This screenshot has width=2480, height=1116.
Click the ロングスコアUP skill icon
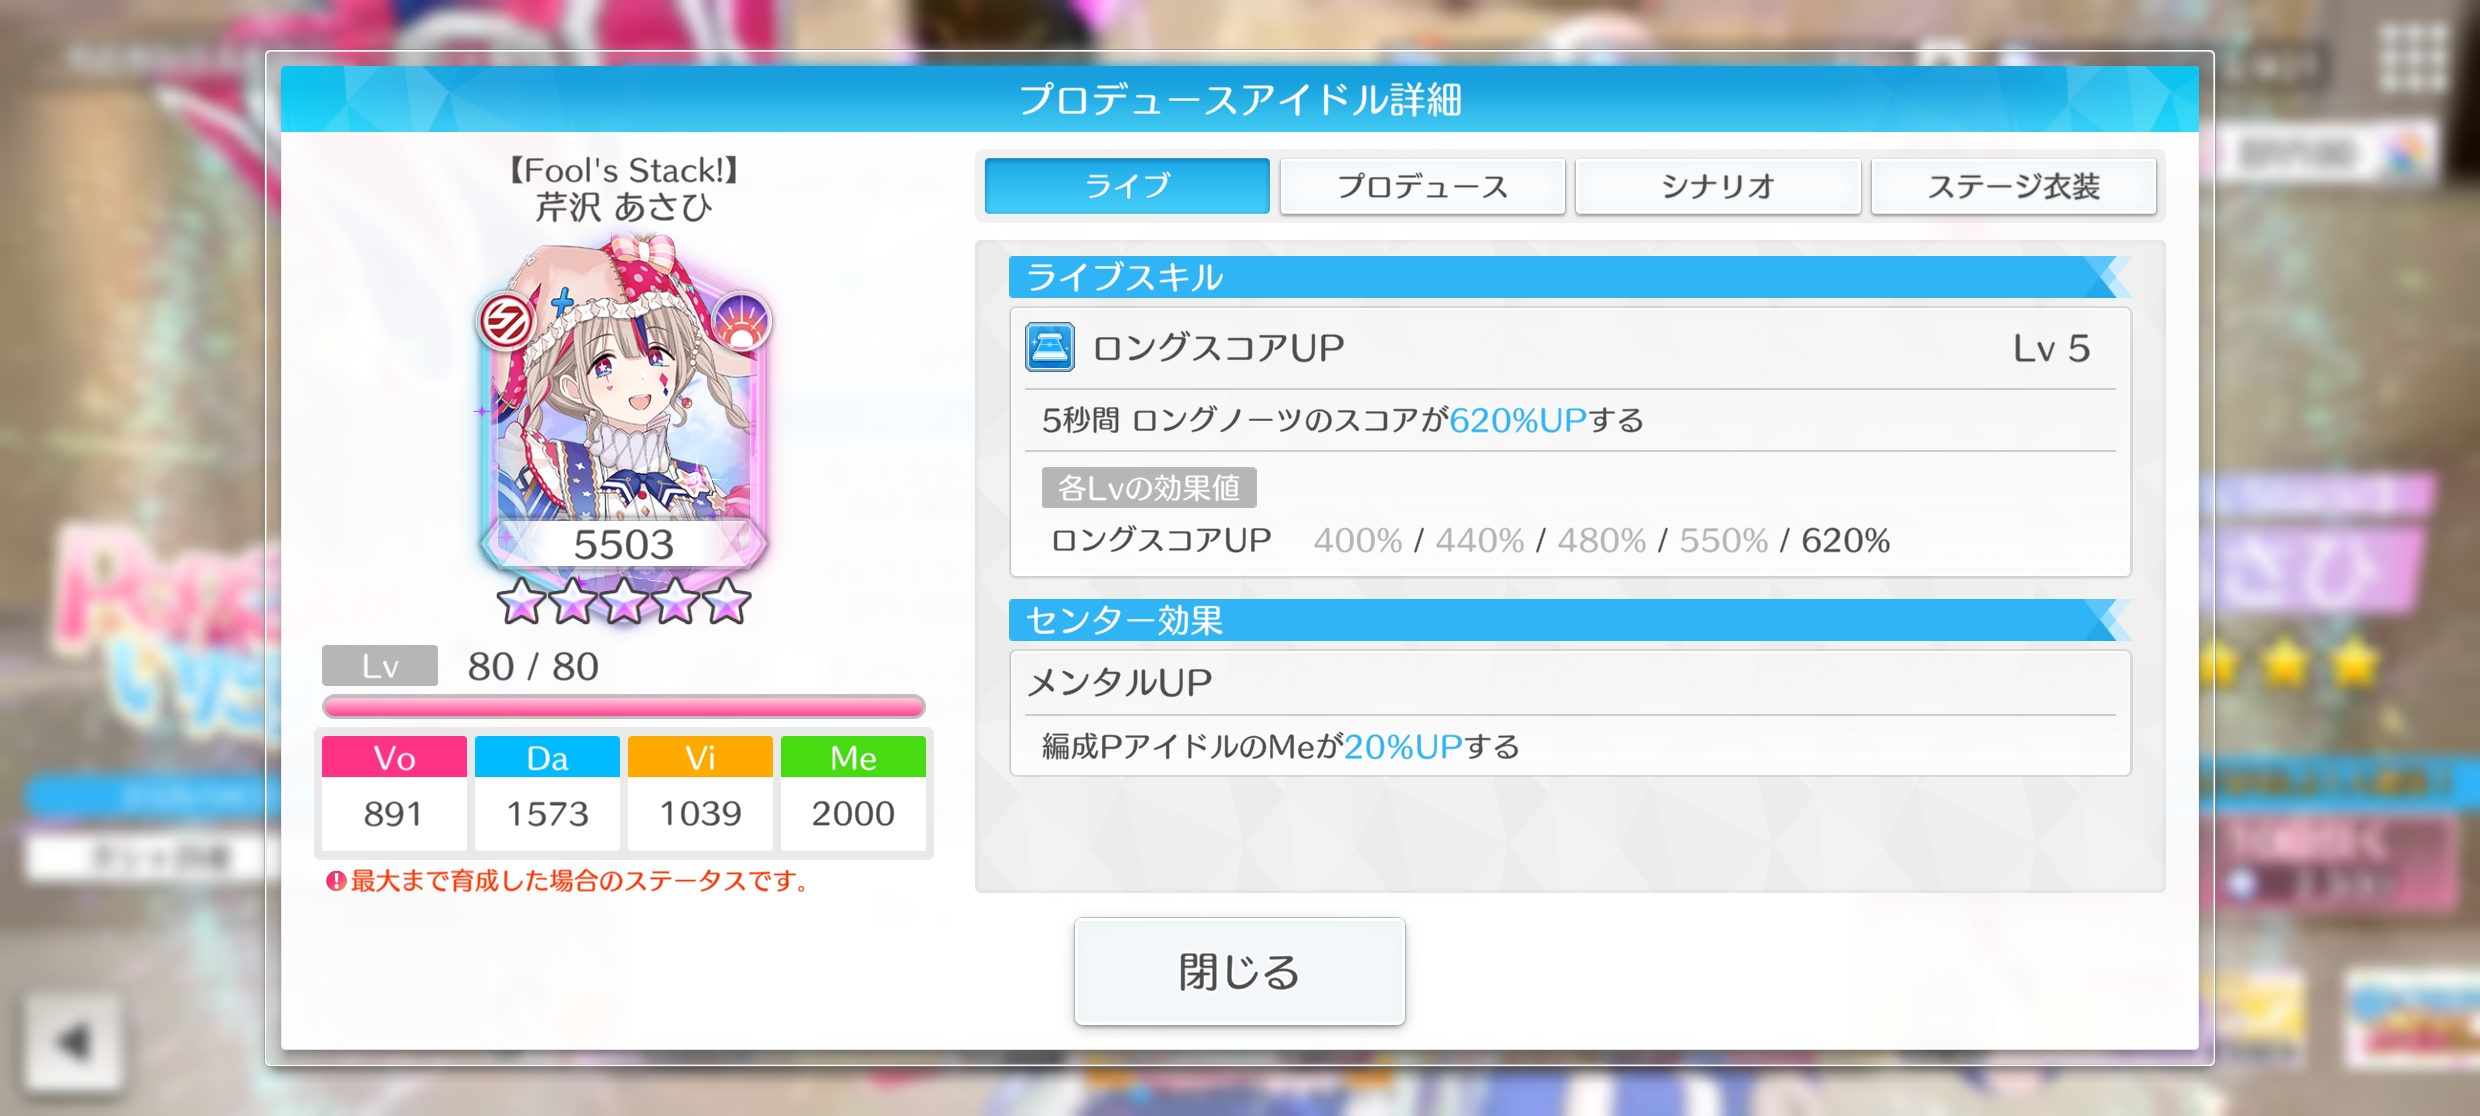[1049, 347]
